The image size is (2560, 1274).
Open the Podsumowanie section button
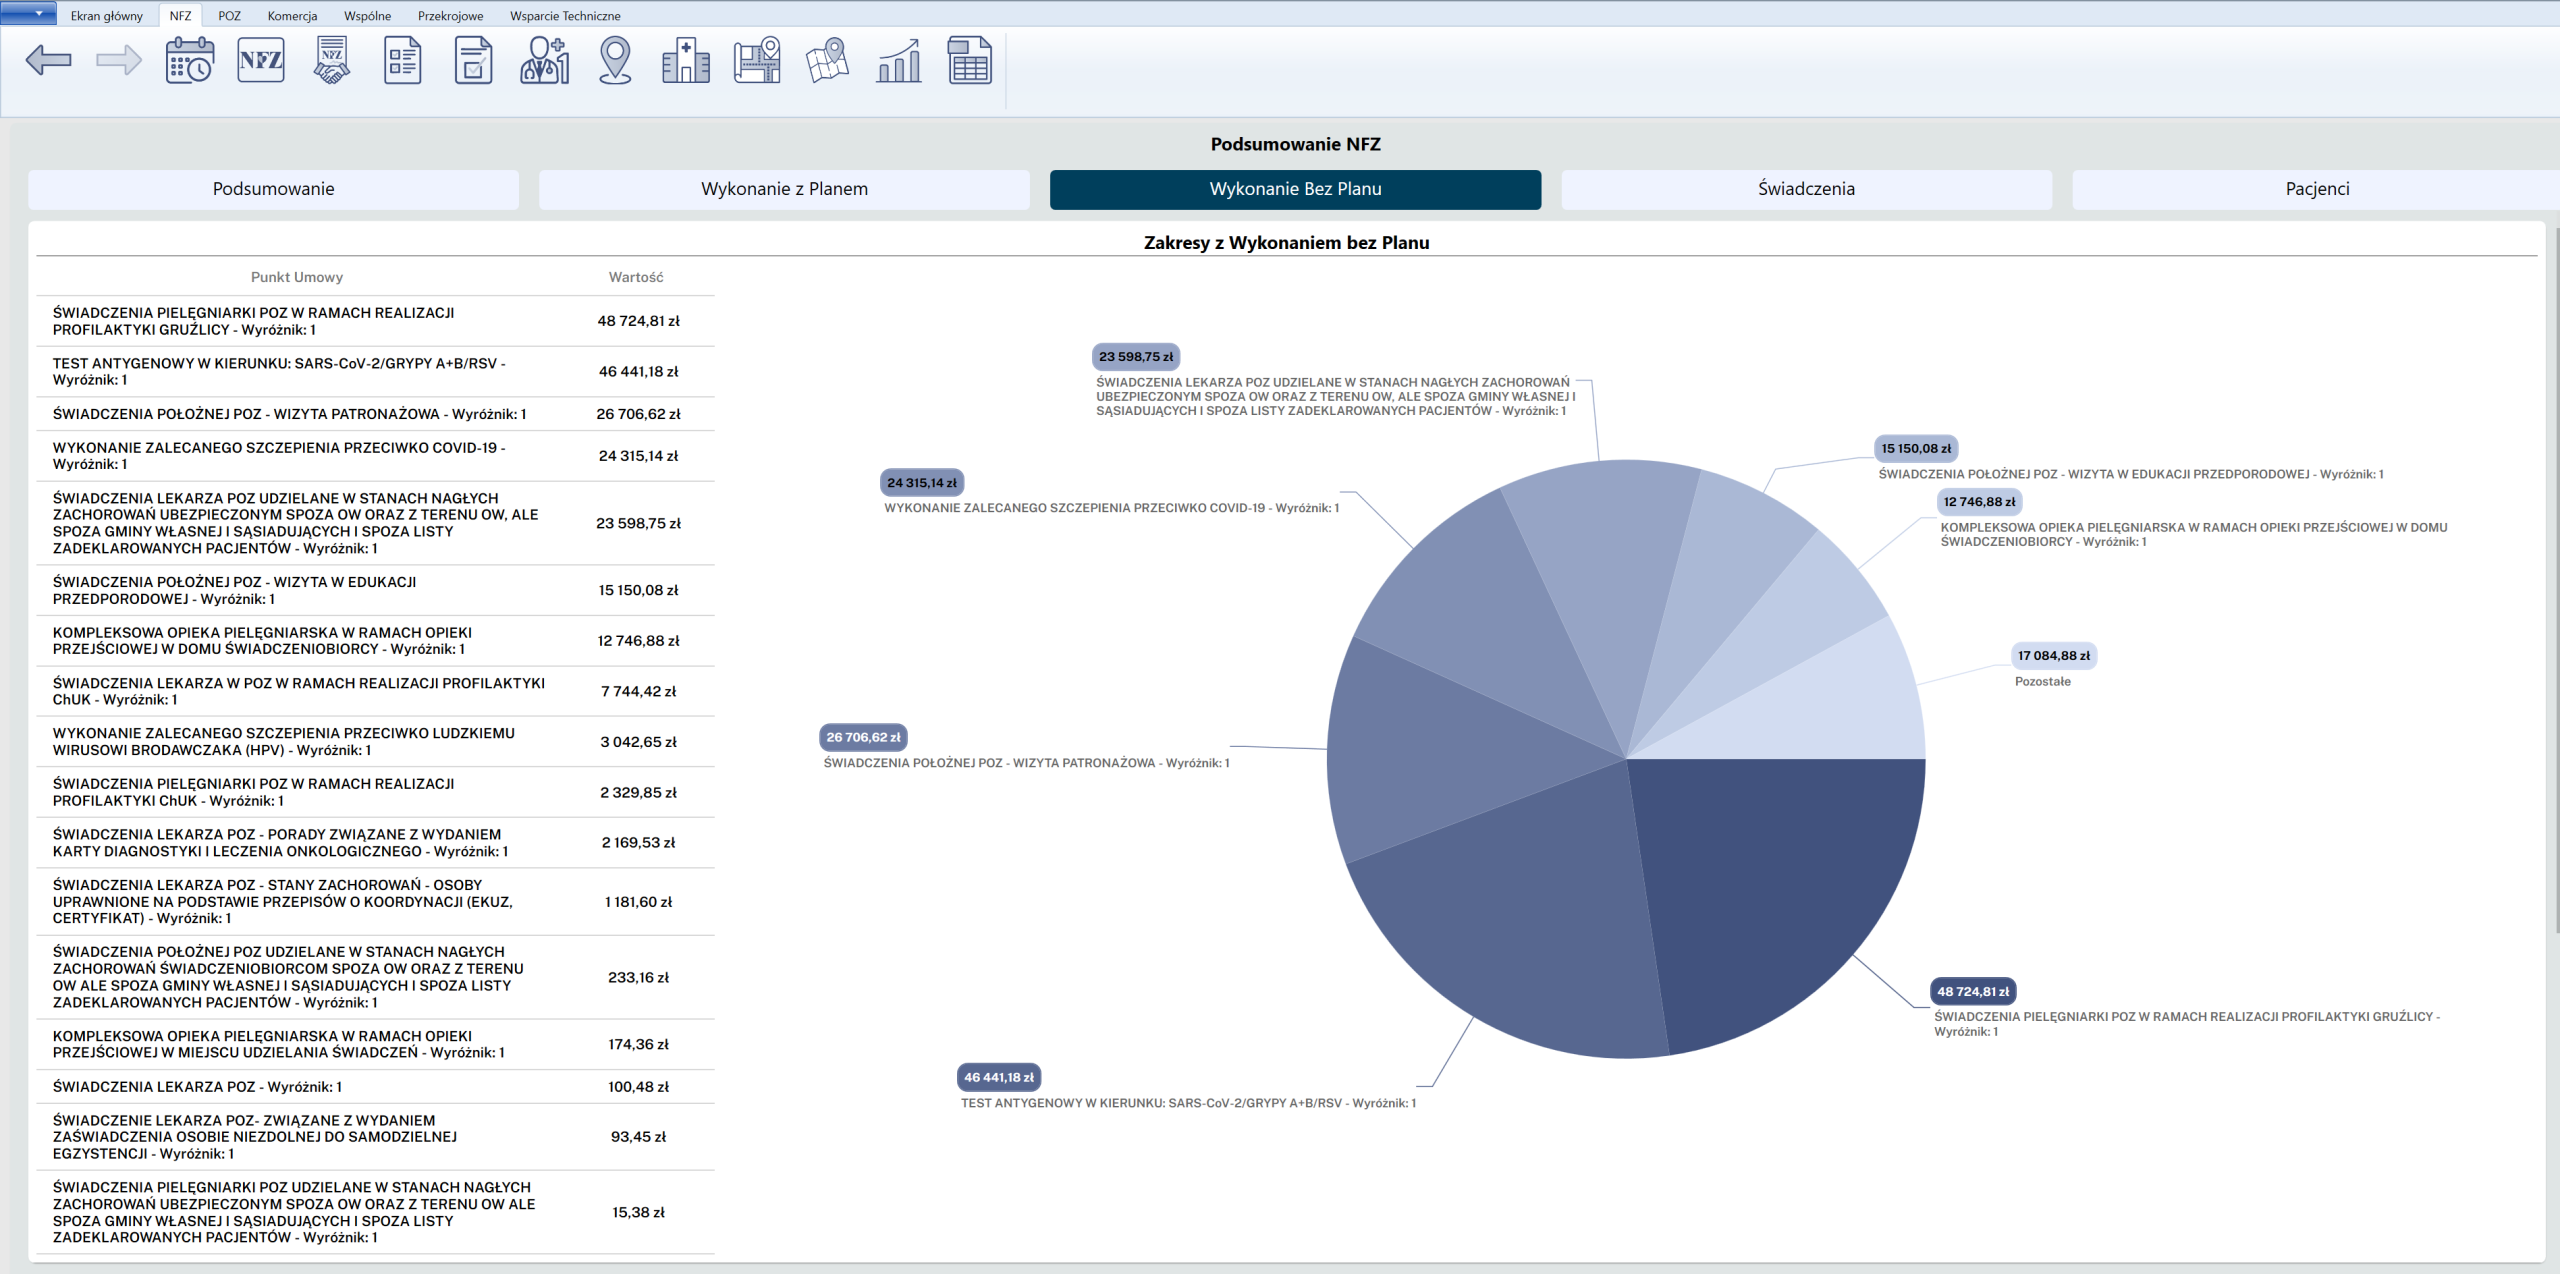click(x=273, y=189)
